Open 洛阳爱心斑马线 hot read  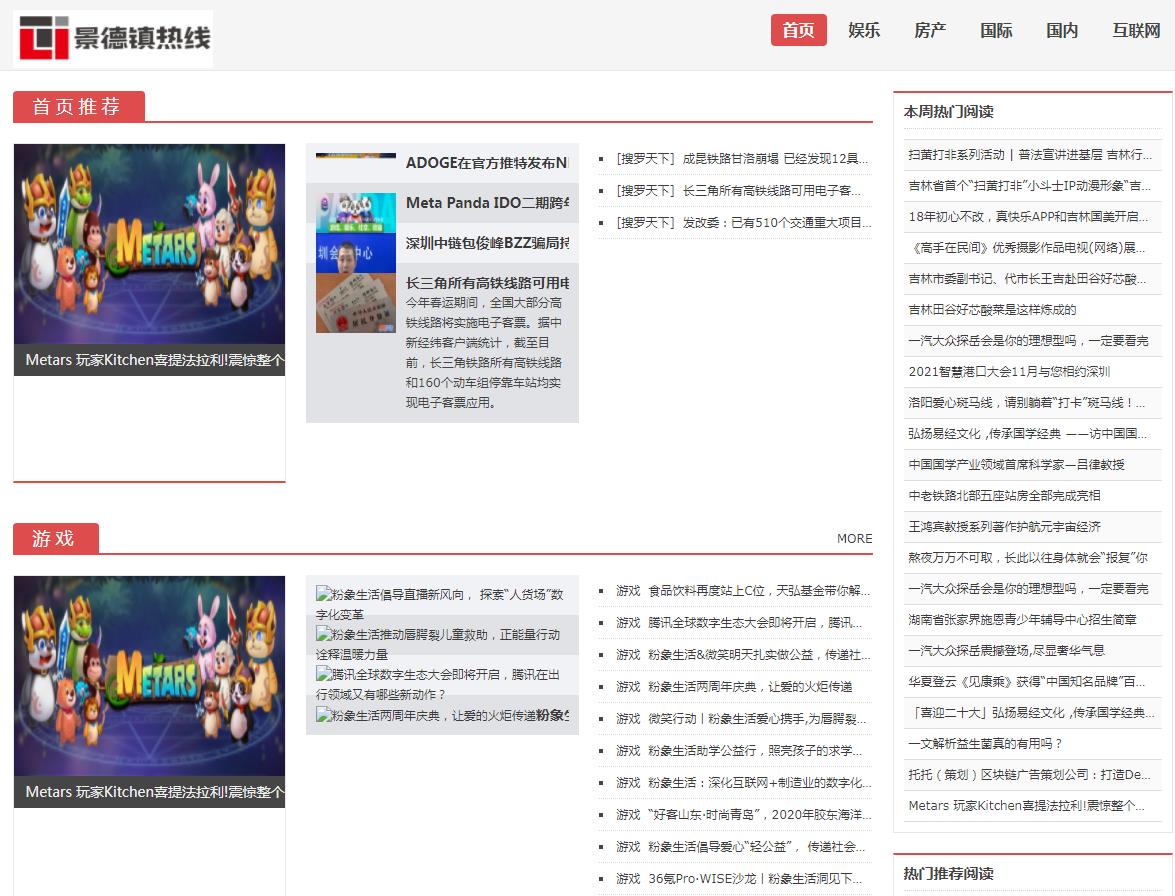[x=1027, y=402]
